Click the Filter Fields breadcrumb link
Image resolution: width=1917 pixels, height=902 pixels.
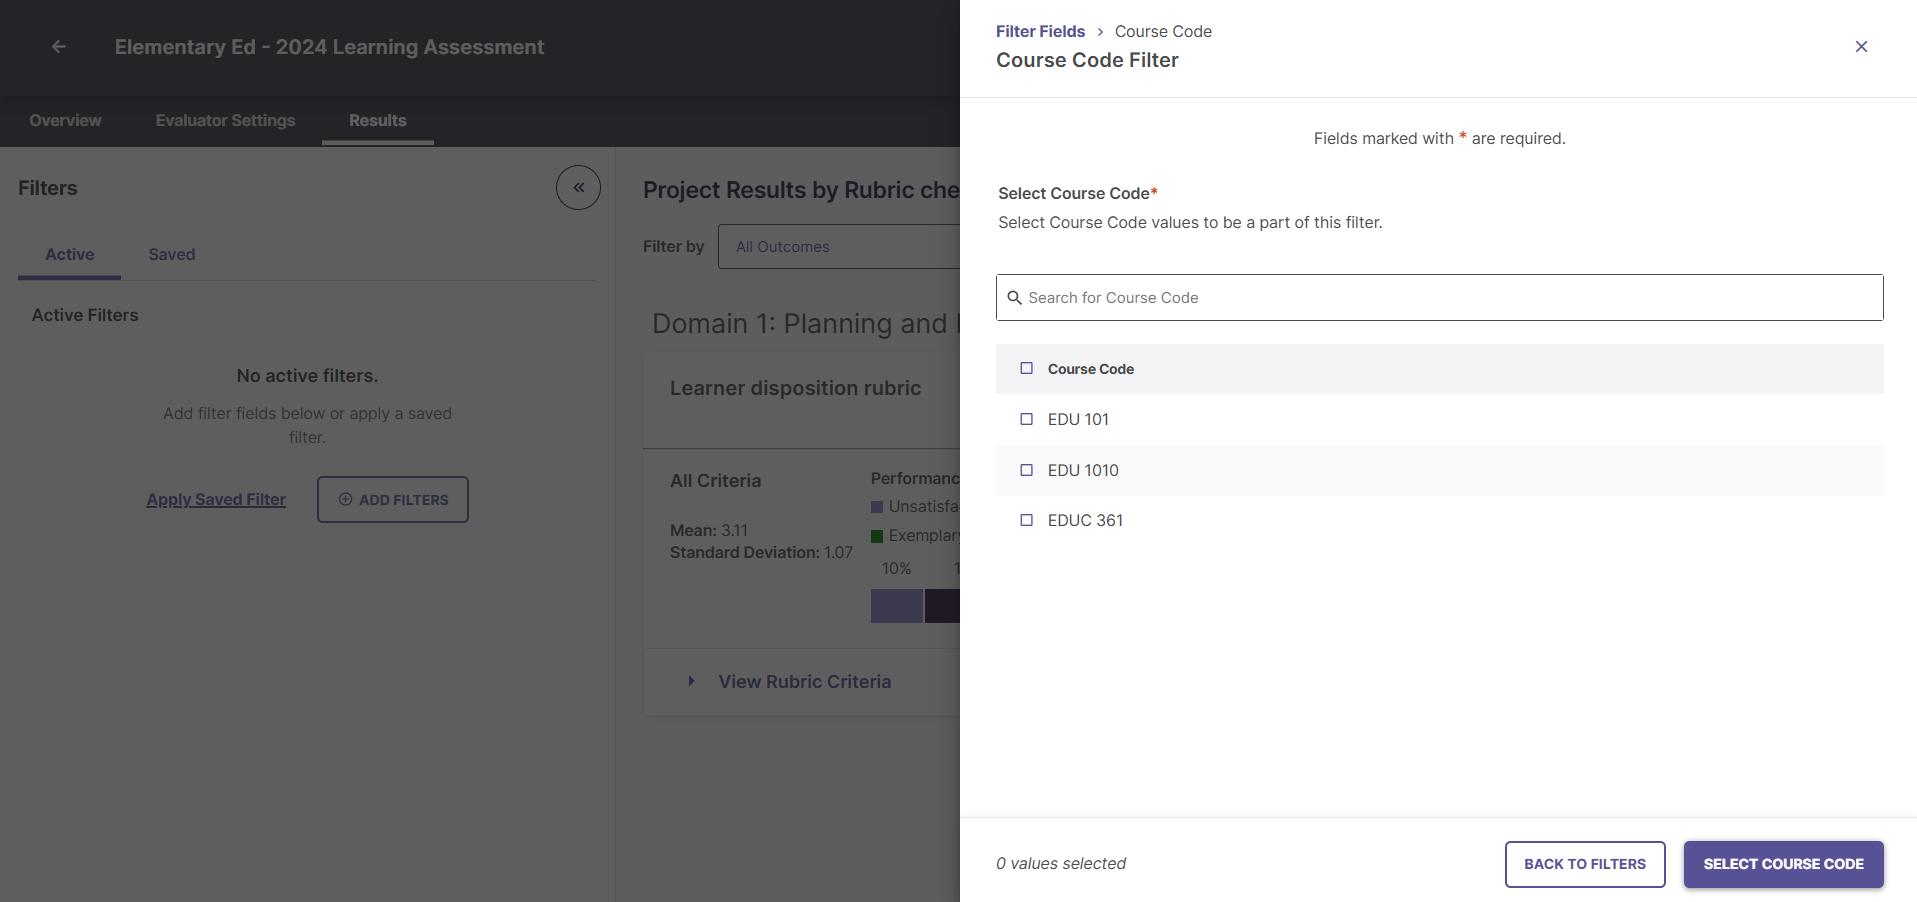pyautogui.click(x=1040, y=31)
